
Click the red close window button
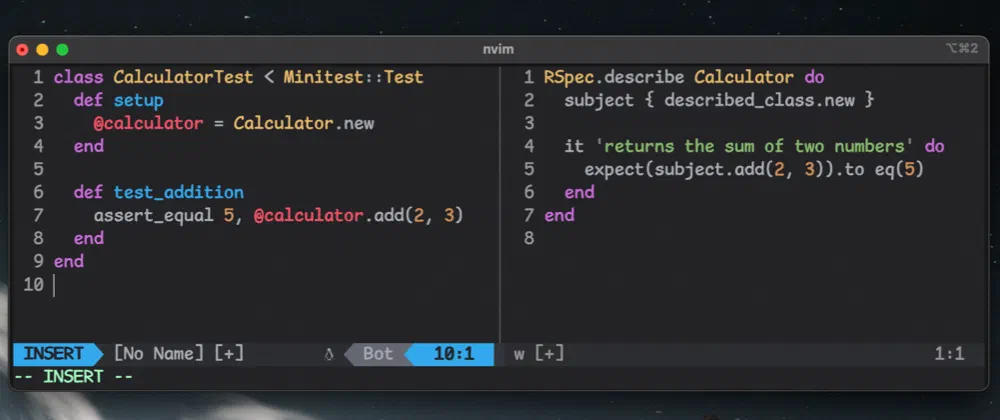click(22, 50)
